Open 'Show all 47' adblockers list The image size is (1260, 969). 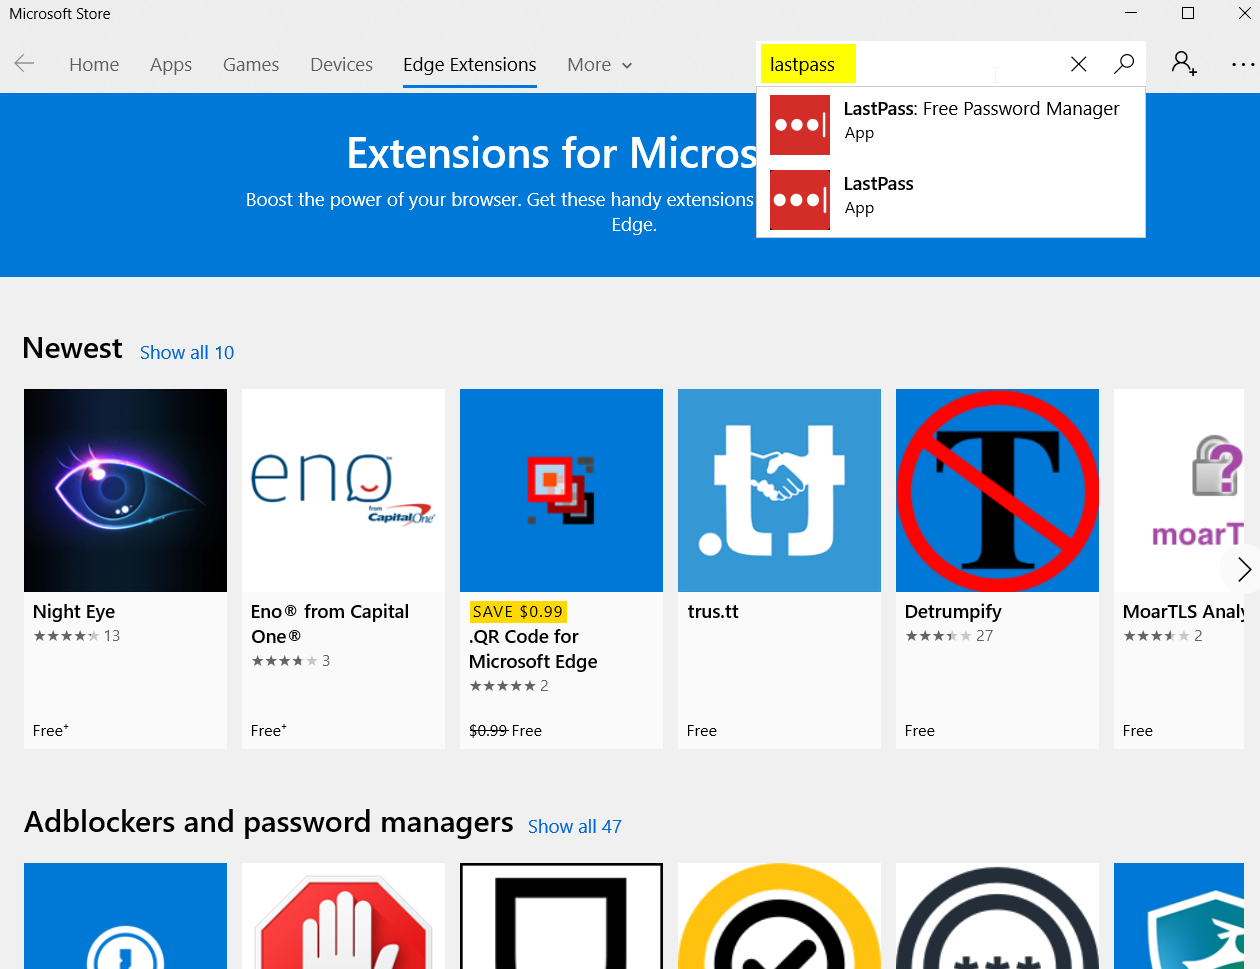coord(574,826)
